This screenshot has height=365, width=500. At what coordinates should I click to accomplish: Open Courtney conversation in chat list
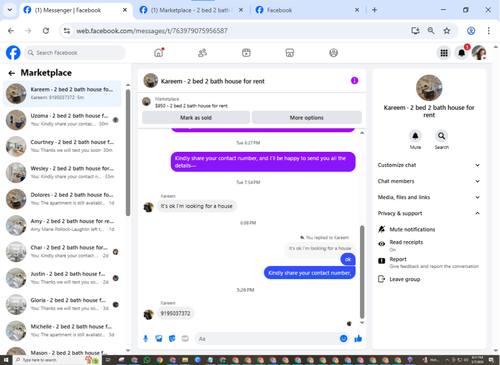[x=63, y=146]
